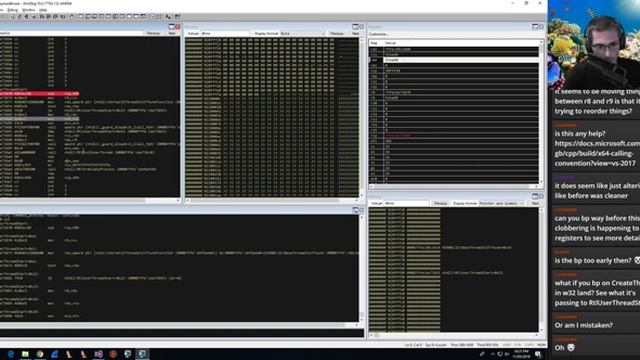This screenshot has height=360, width=640.
Task: Click the Virtual address field in top Memory window
Action: point(224,33)
